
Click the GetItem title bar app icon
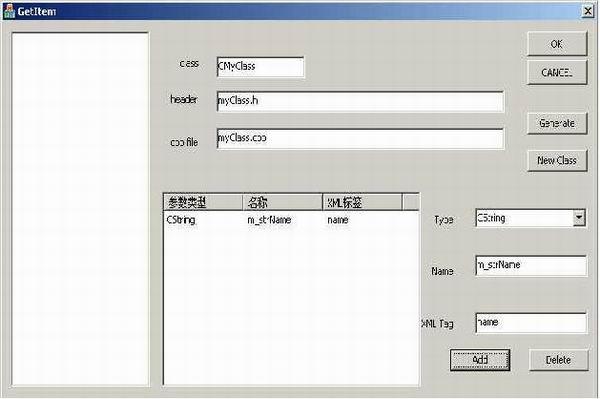pyautogui.click(x=8, y=11)
